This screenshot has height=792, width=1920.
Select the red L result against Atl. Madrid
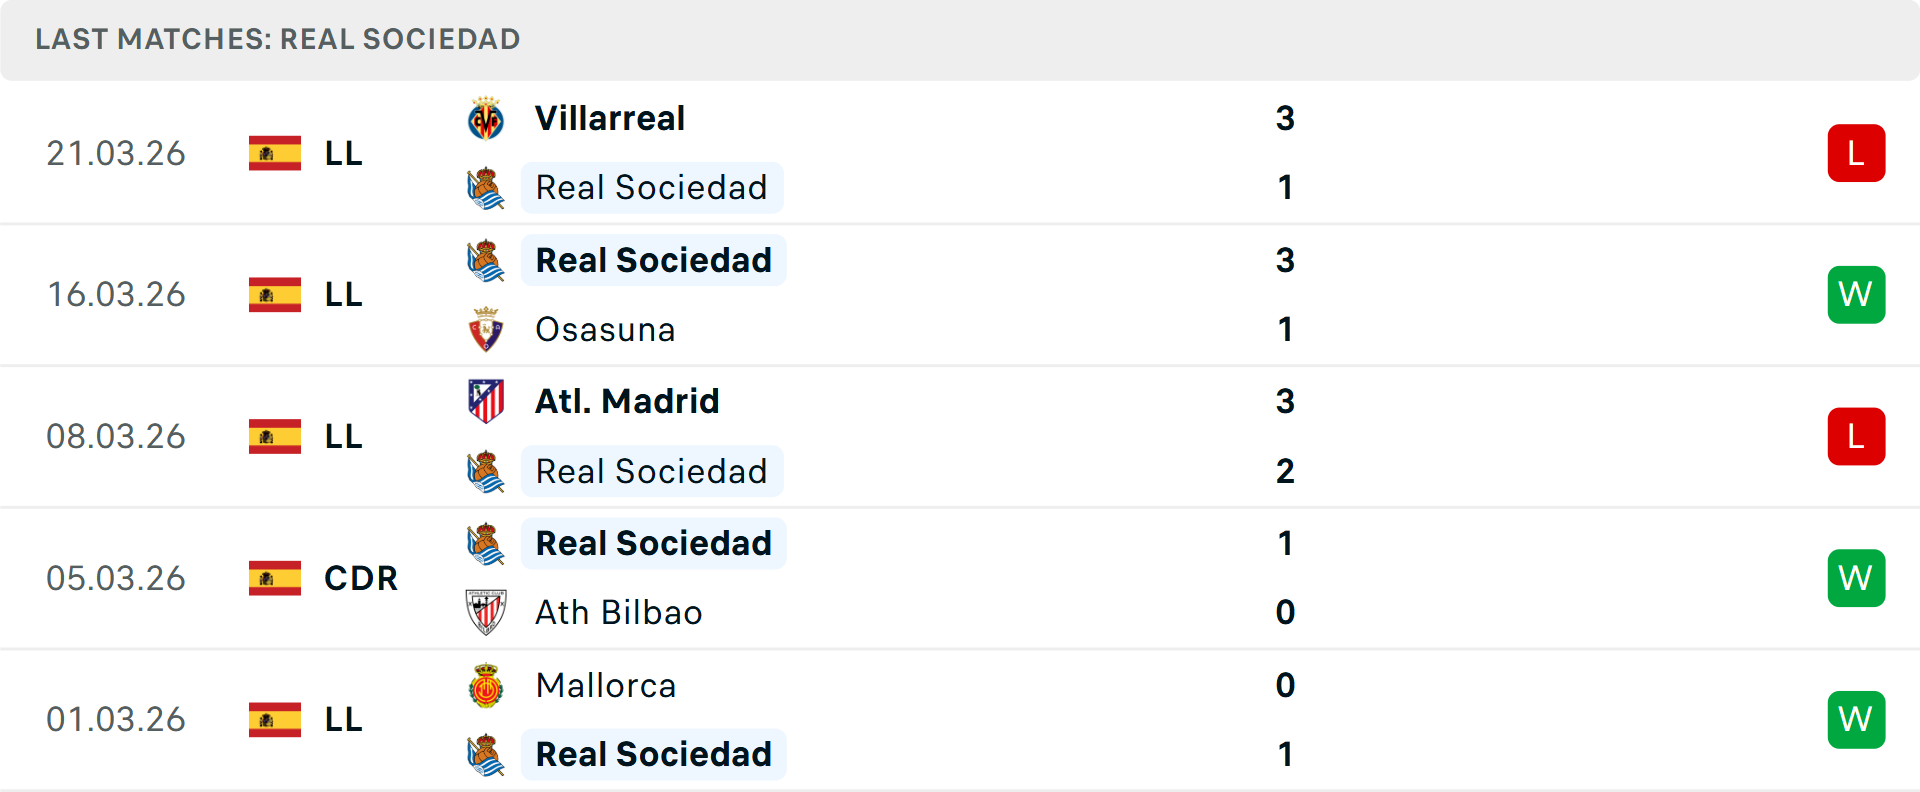pyautogui.click(x=1856, y=436)
